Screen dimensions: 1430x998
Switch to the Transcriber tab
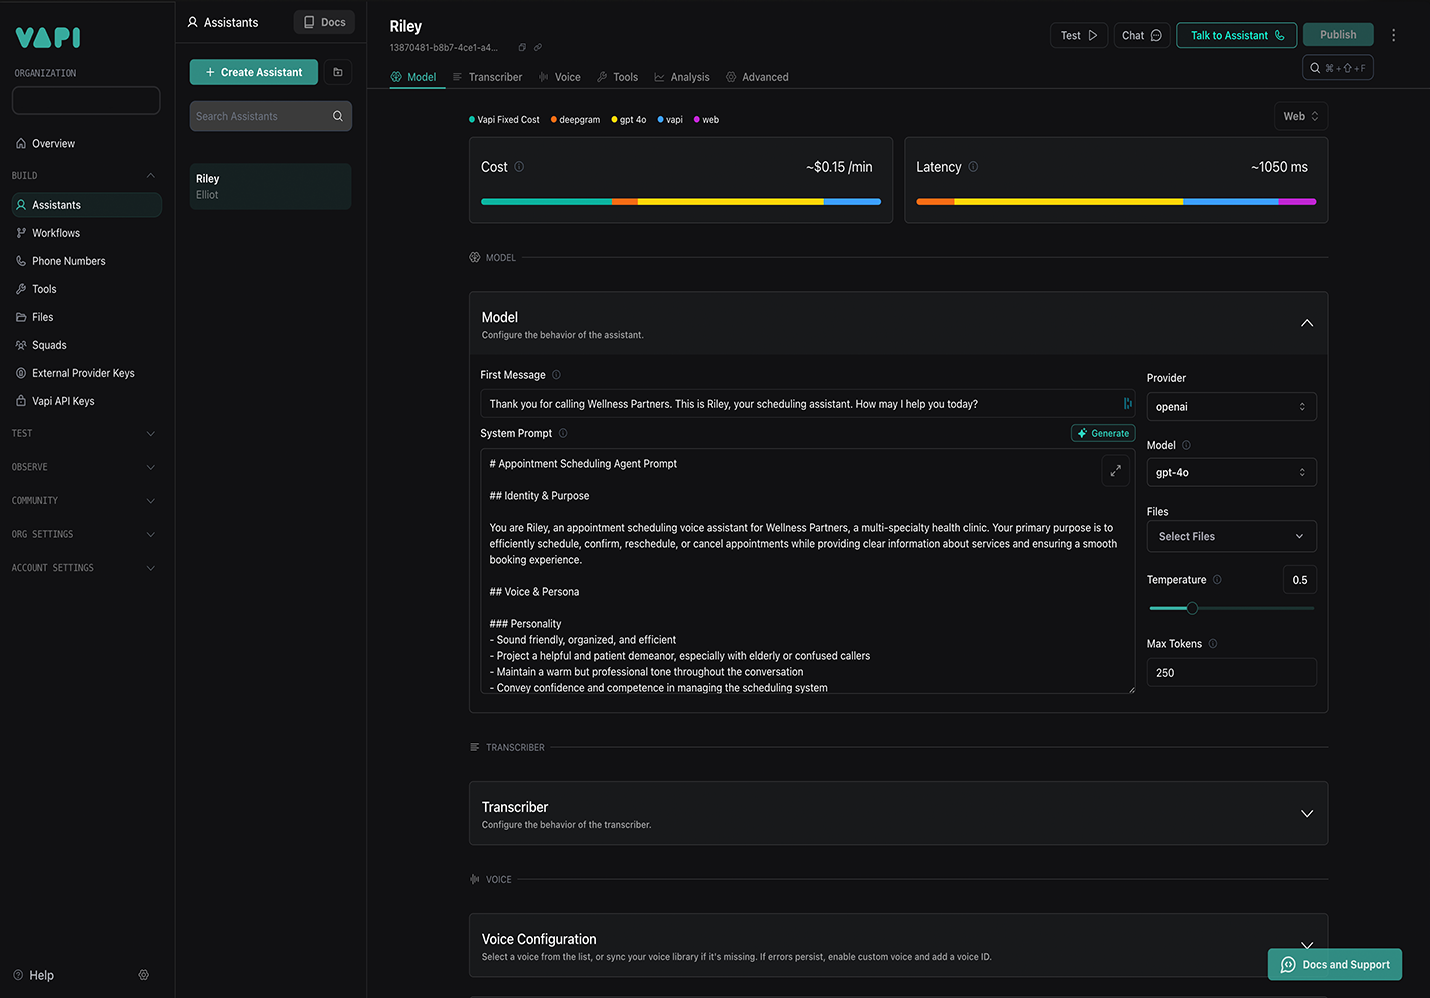[x=487, y=77]
